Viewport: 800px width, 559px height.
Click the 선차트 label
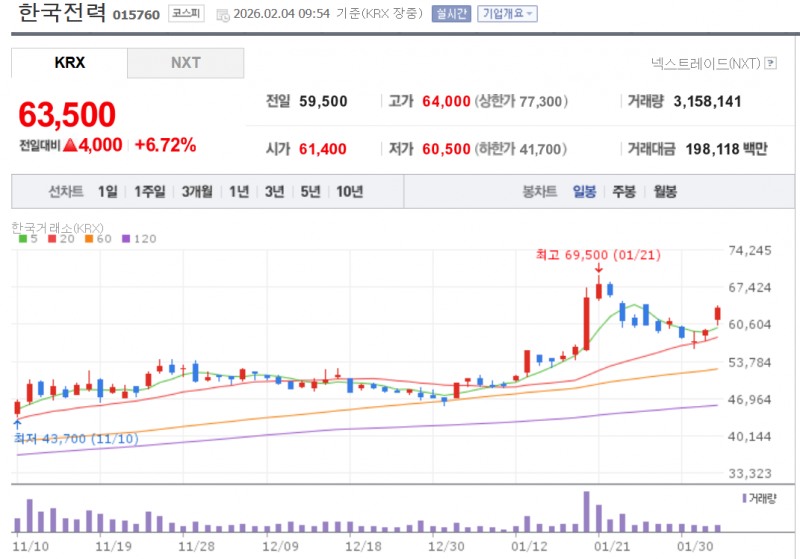(x=66, y=192)
